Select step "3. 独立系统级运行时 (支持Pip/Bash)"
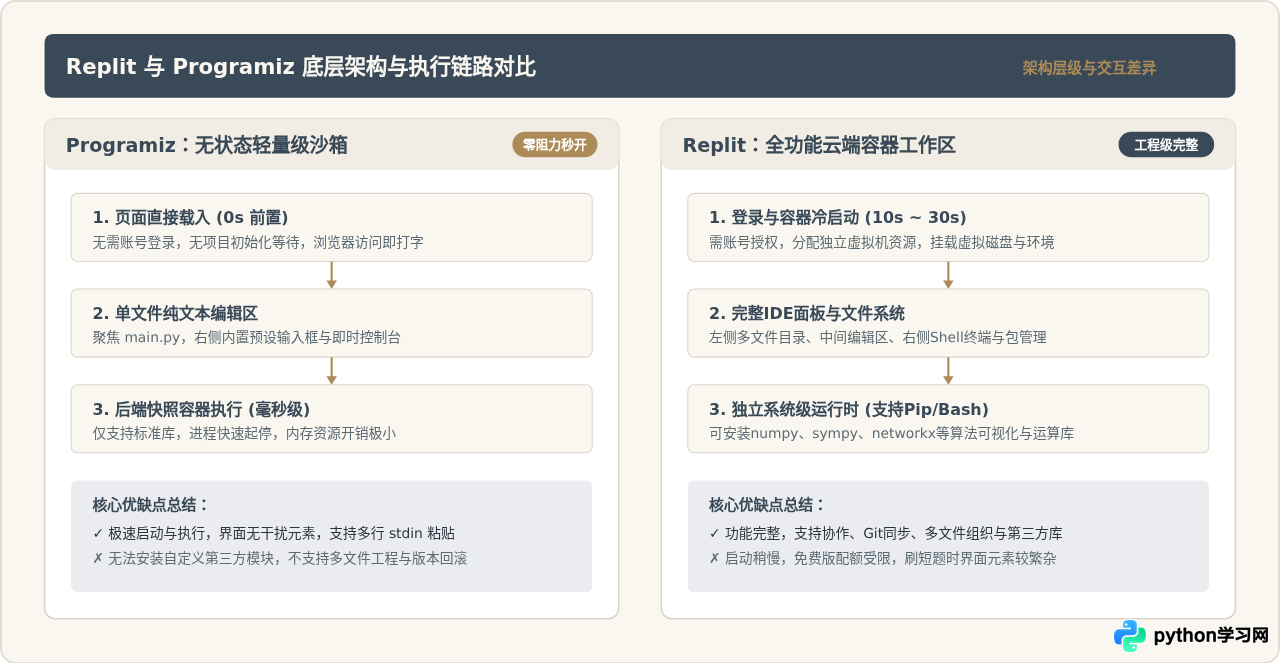The image size is (1280, 664). (x=948, y=419)
